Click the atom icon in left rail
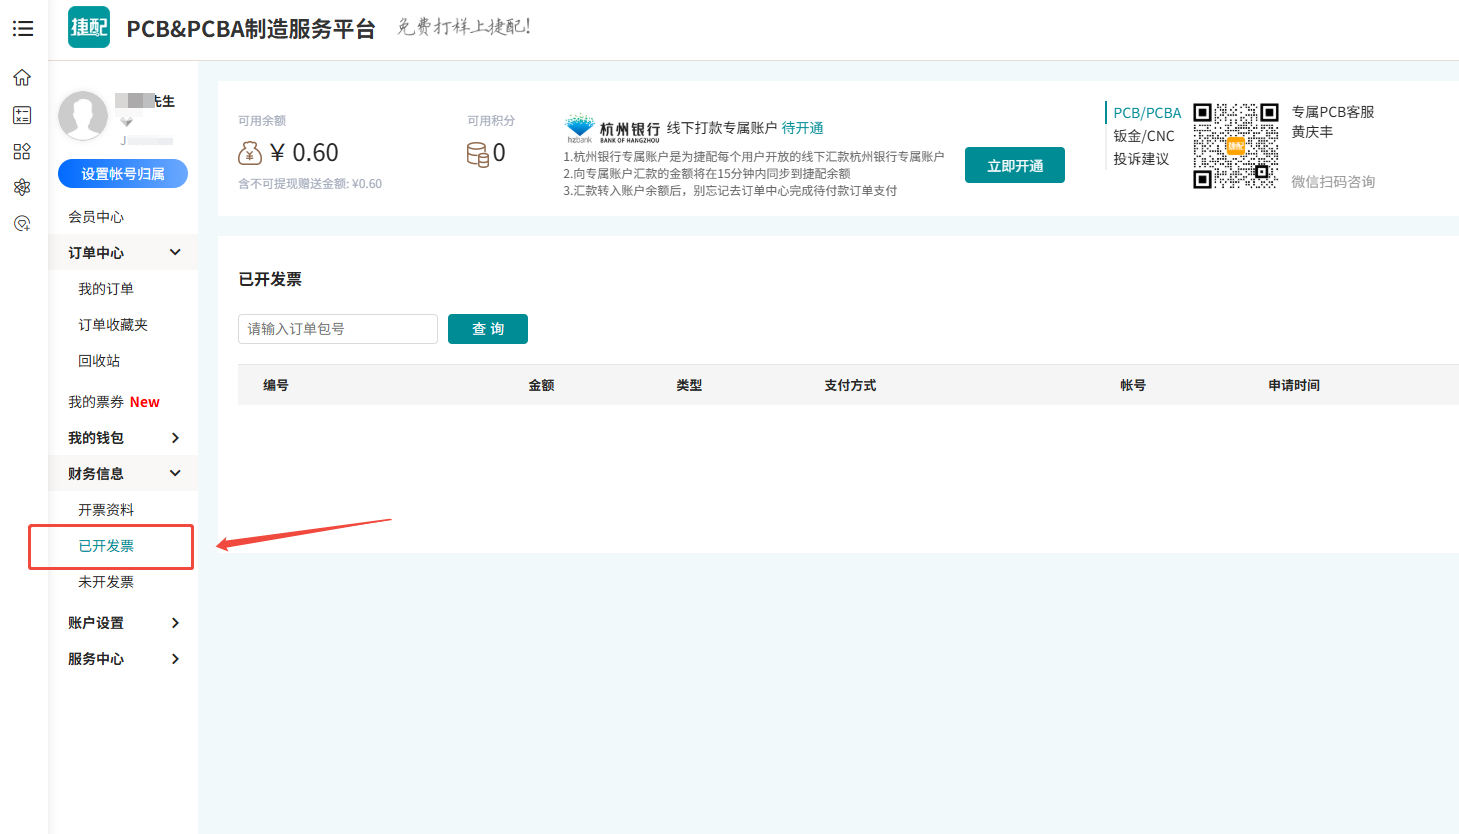 point(22,187)
